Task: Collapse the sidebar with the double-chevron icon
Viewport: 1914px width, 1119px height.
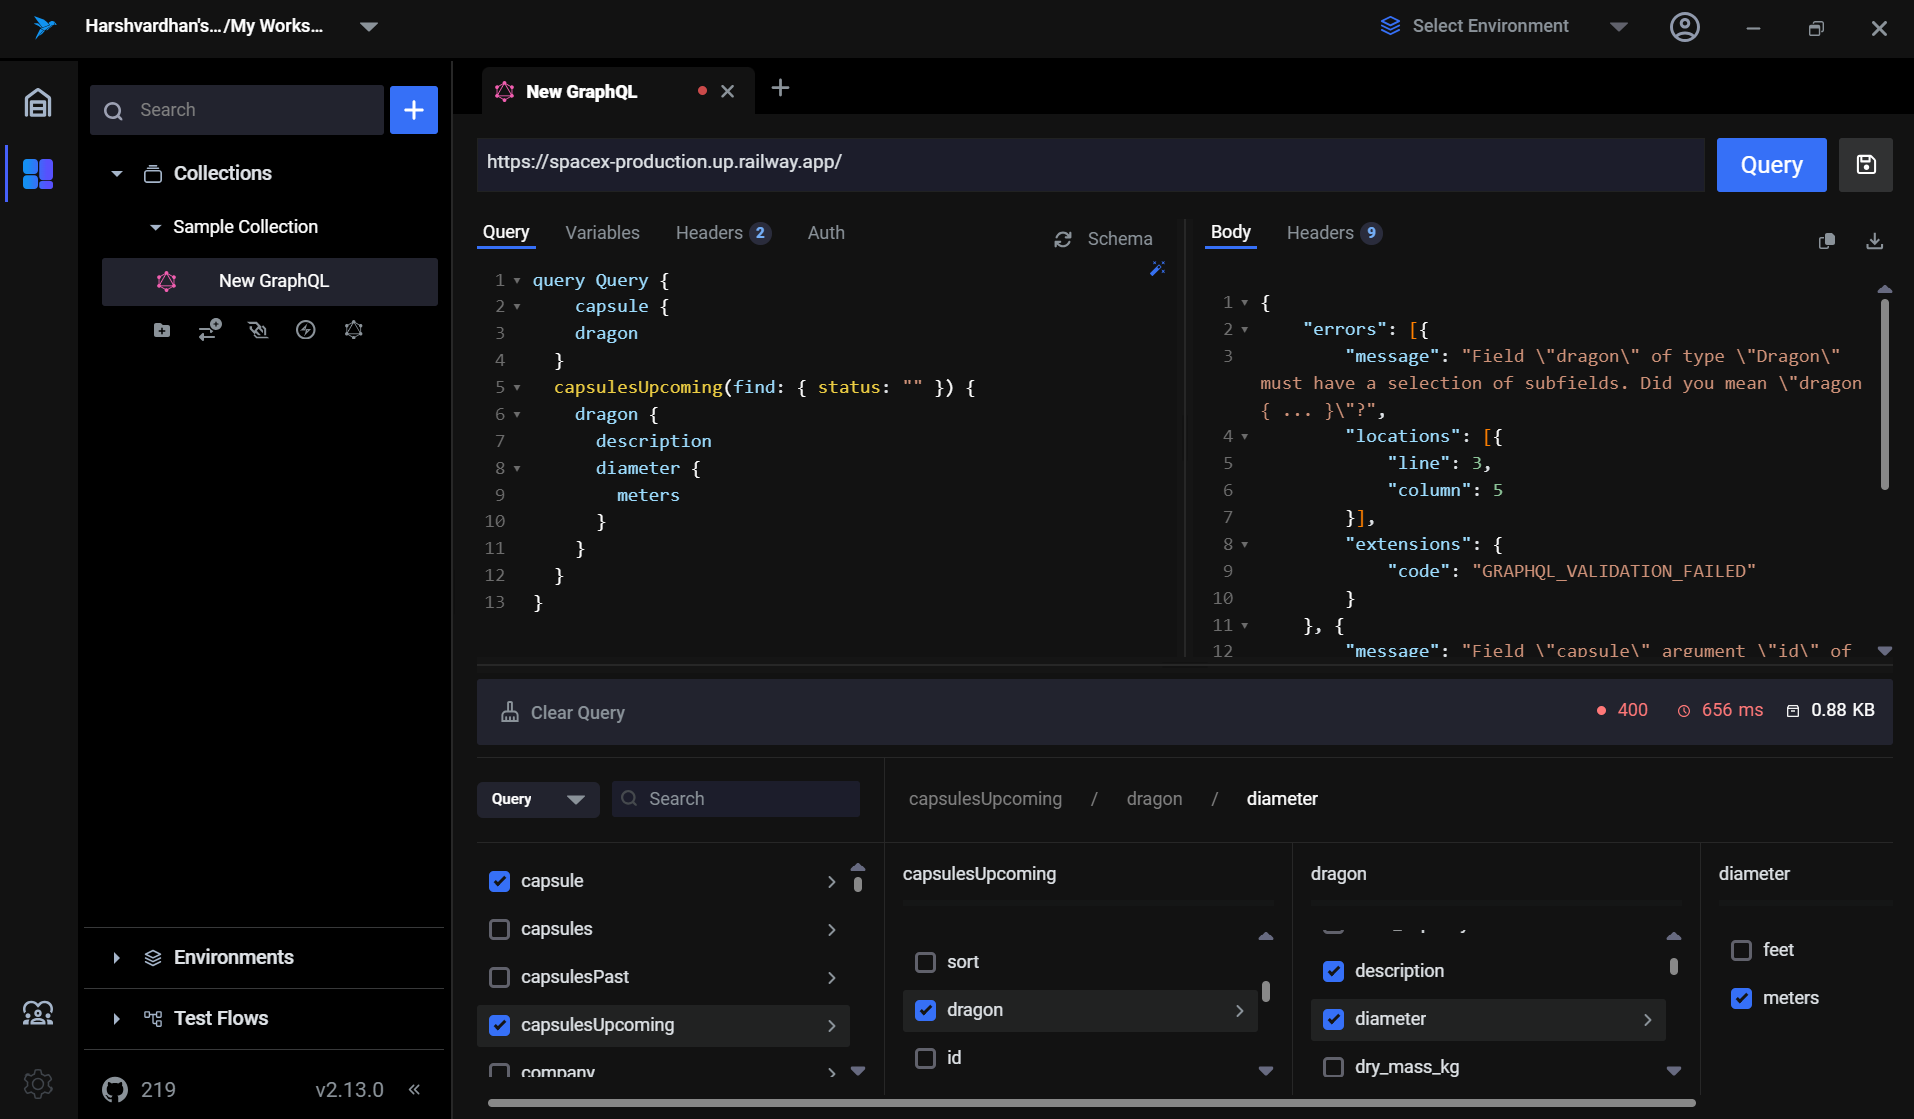Action: click(x=414, y=1090)
